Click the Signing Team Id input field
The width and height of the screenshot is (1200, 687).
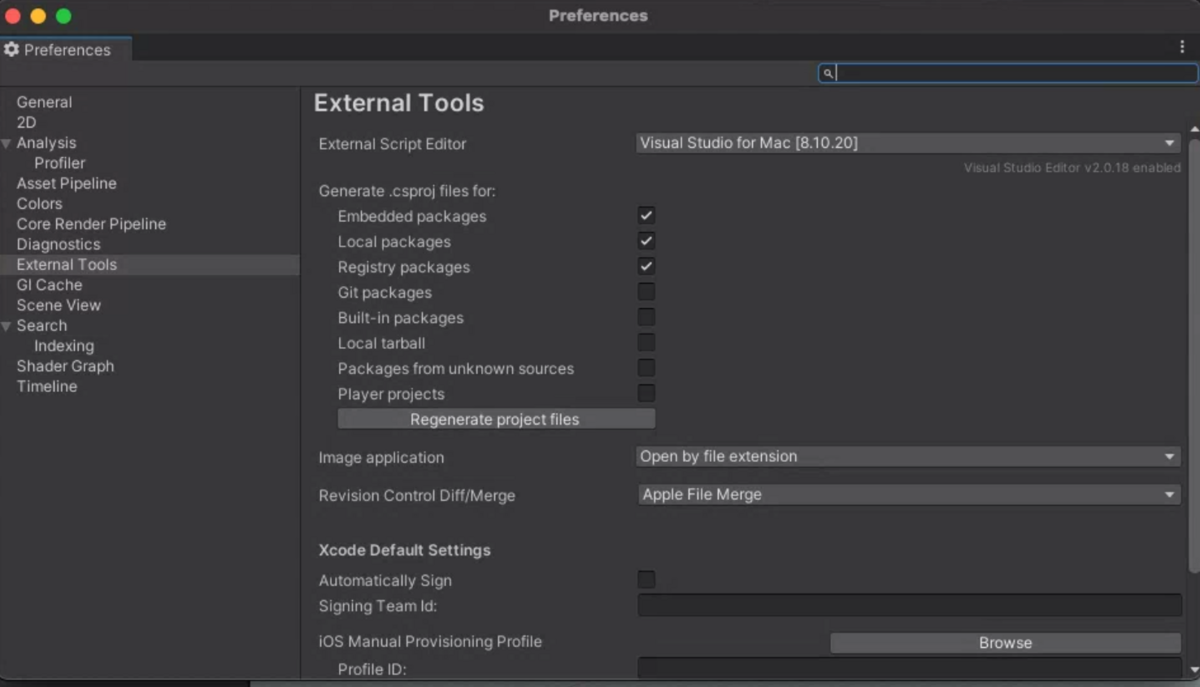tap(905, 606)
